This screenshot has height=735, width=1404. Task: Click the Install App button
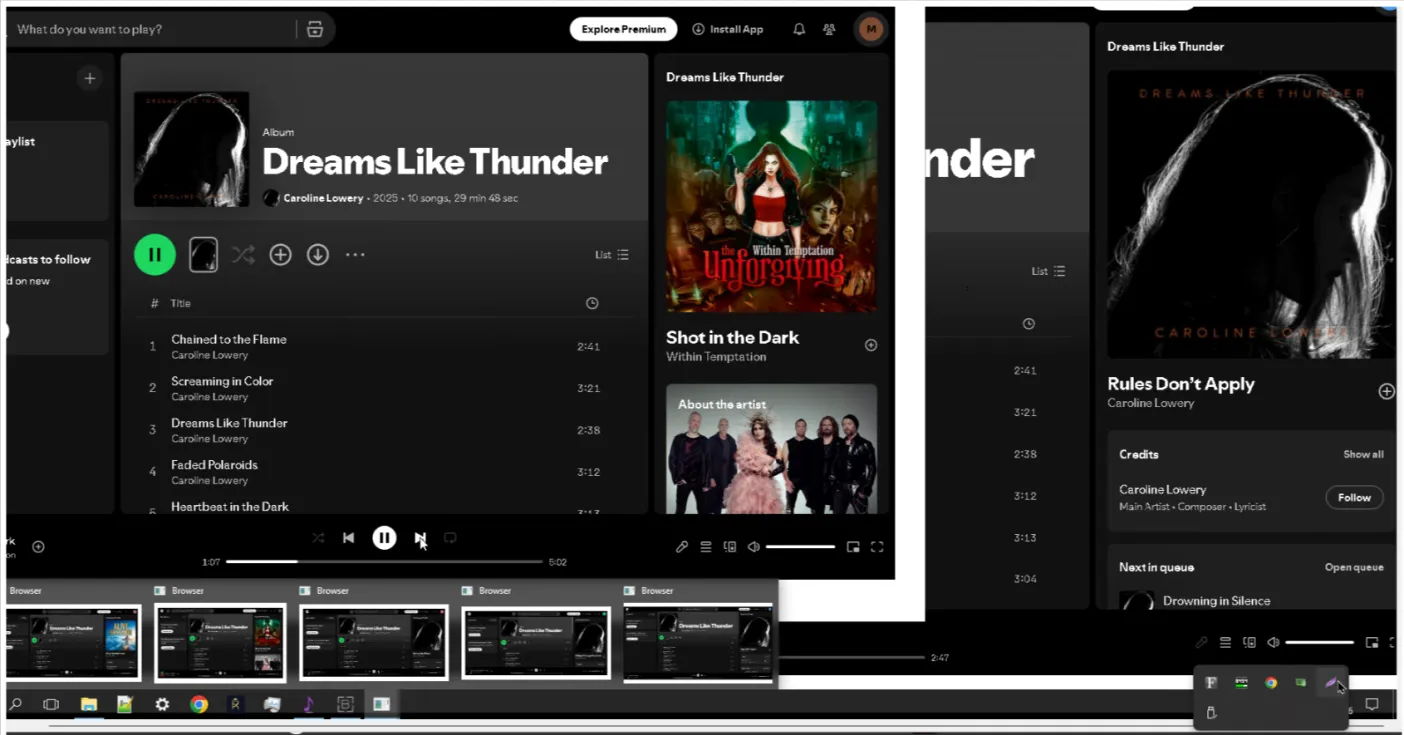(x=727, y=29)
